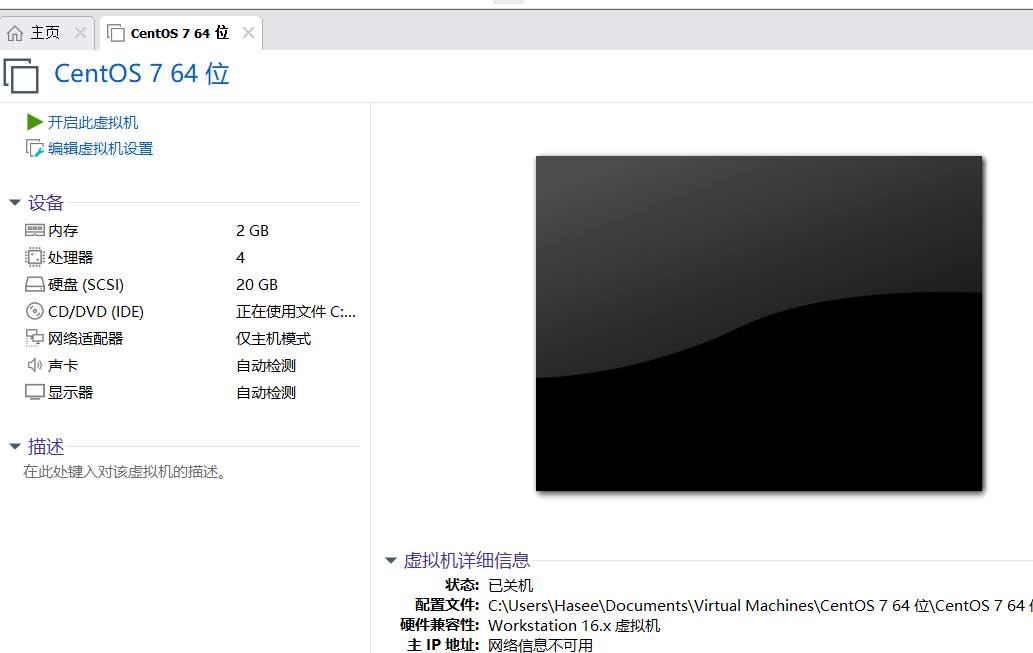Viewport: 1033px width, 653px height.
Task: Click the VM icon in CentOS tab
Action: [x=115, y=33]
